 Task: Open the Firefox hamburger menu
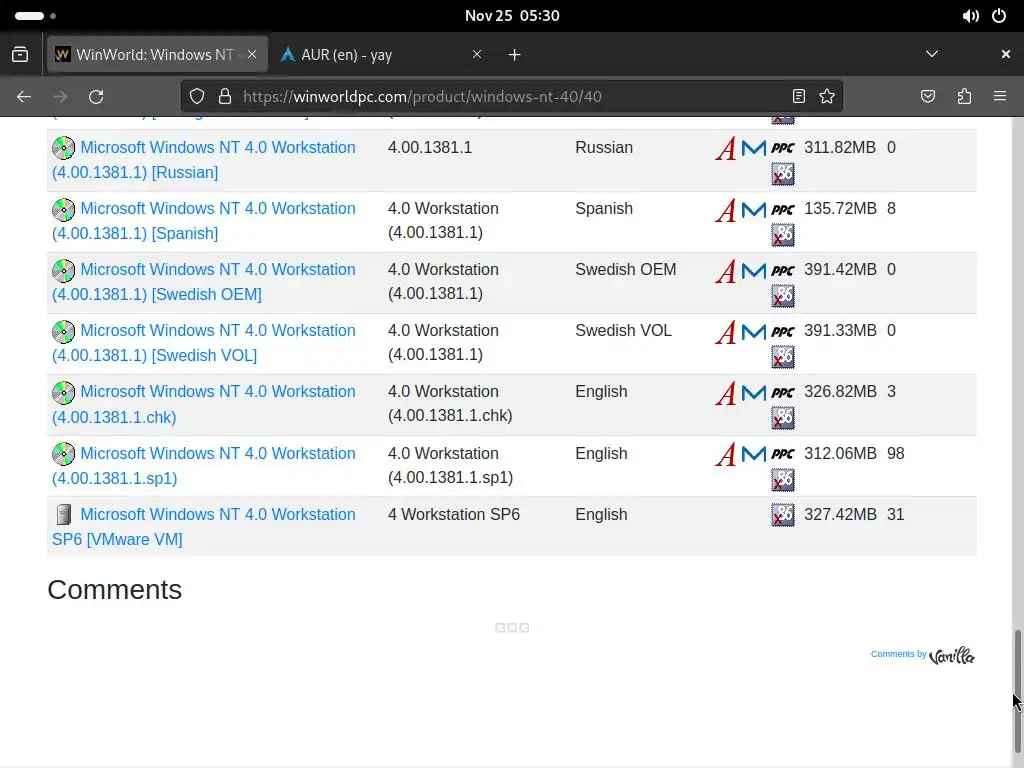1000,97
